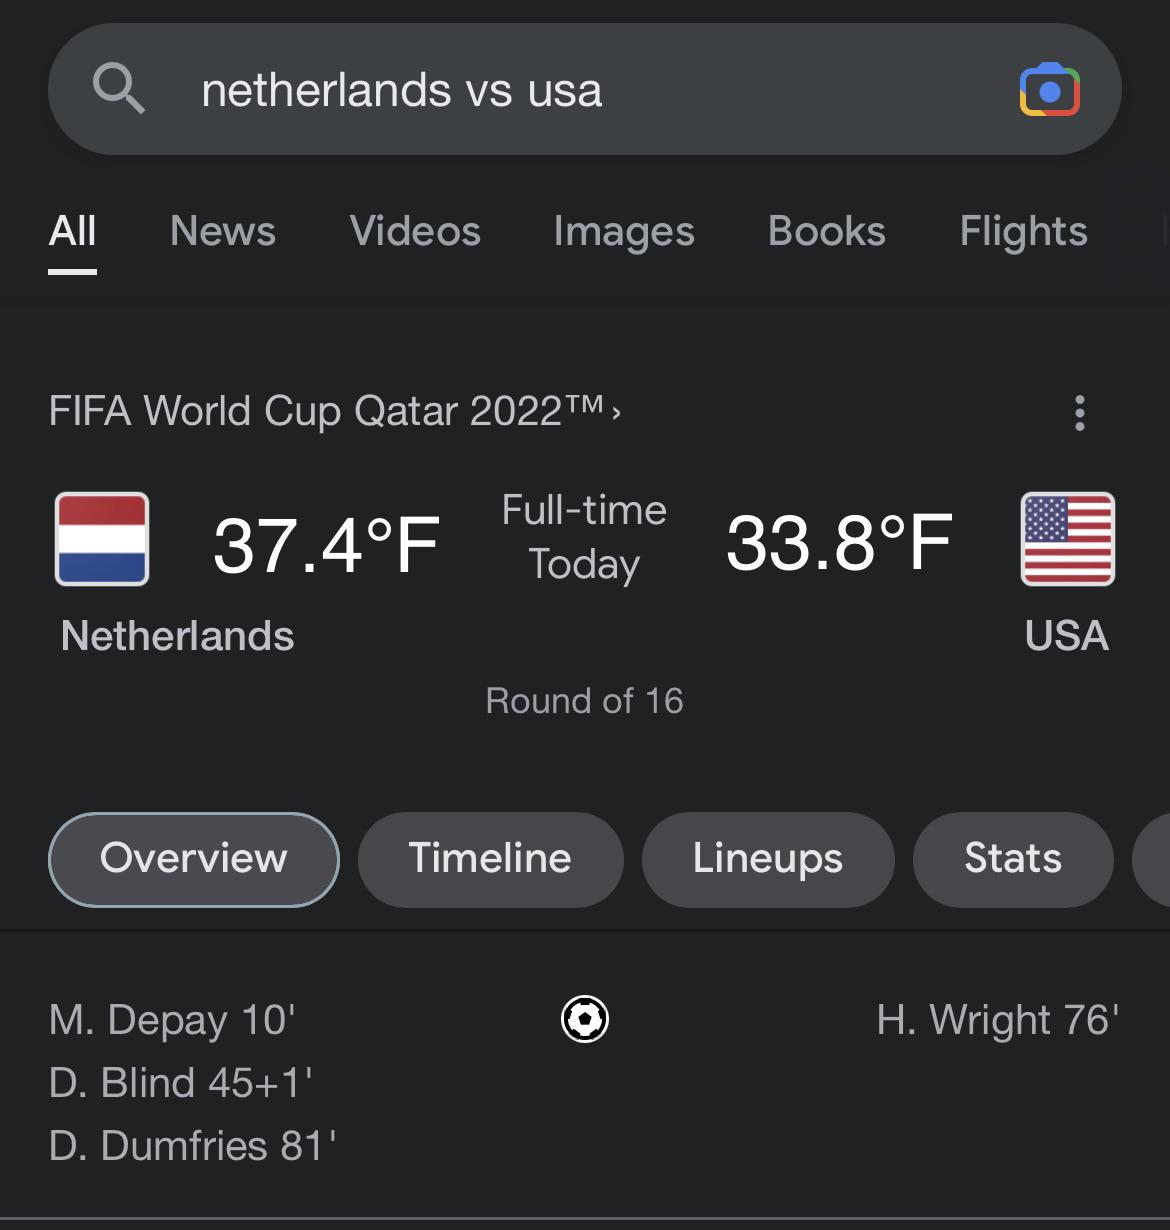
Task: Switch to the Videos tab
Action: tap(415, 232)
